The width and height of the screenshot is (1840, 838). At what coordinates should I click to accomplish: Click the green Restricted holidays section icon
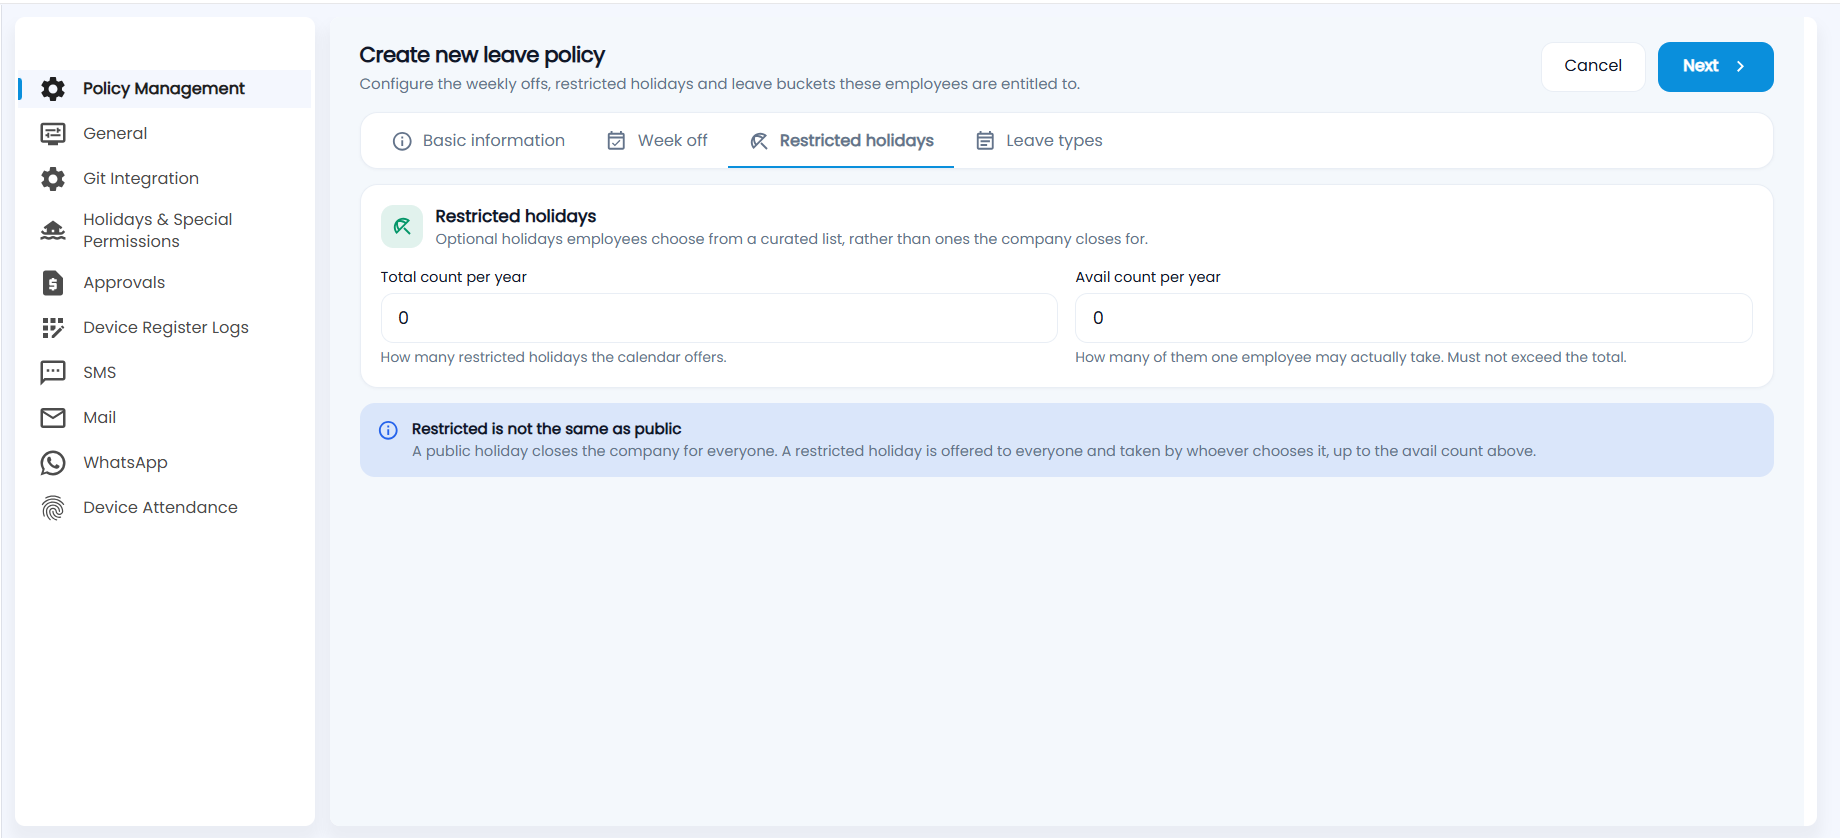point(402,227)
